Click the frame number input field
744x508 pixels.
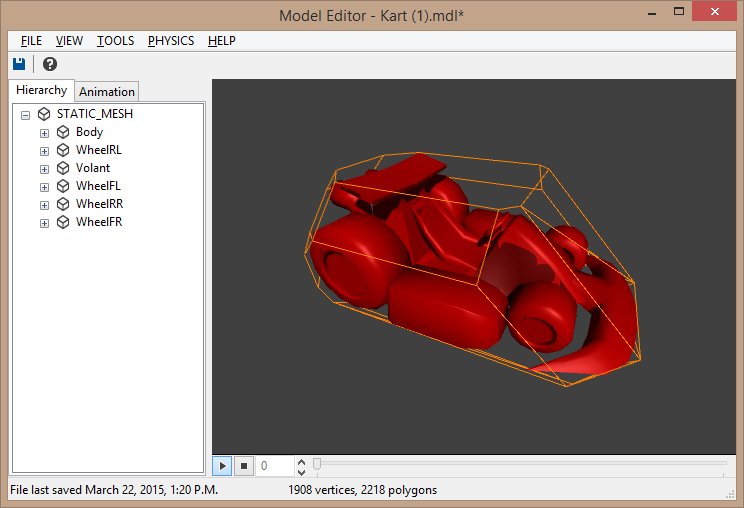pos(275,466)
